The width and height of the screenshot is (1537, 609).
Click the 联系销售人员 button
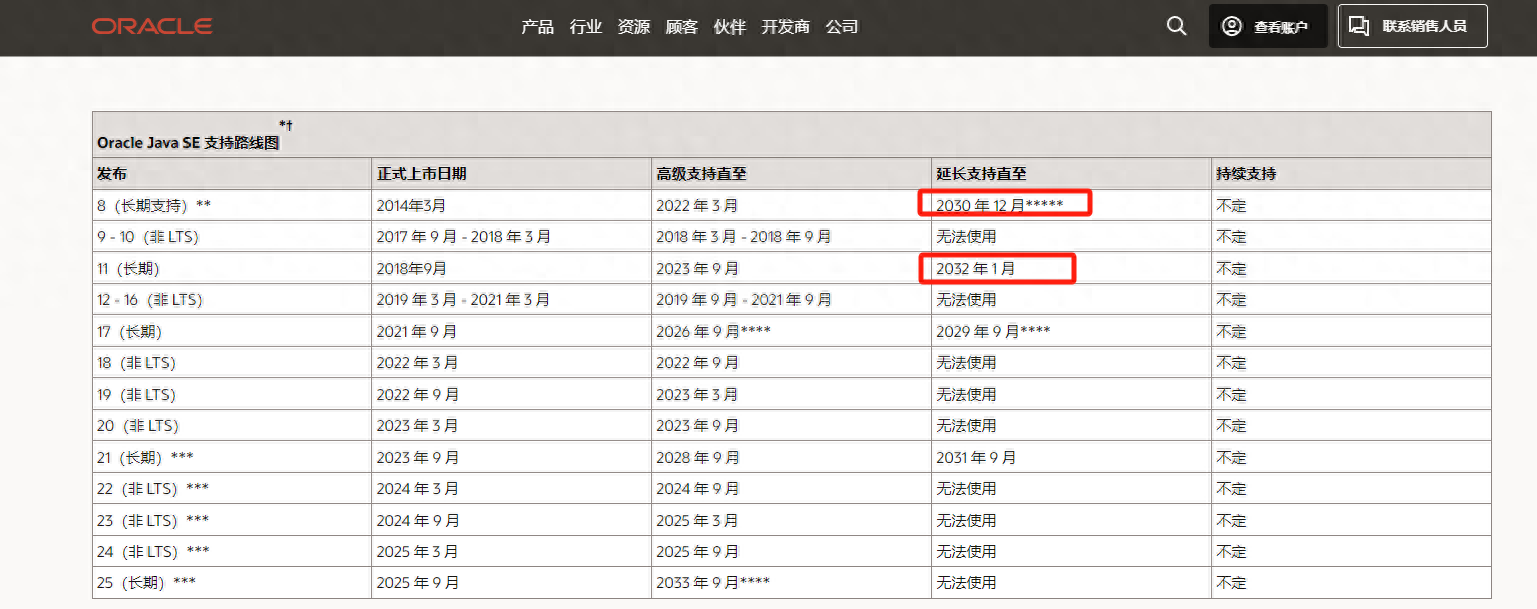(x=1412, y=26)
